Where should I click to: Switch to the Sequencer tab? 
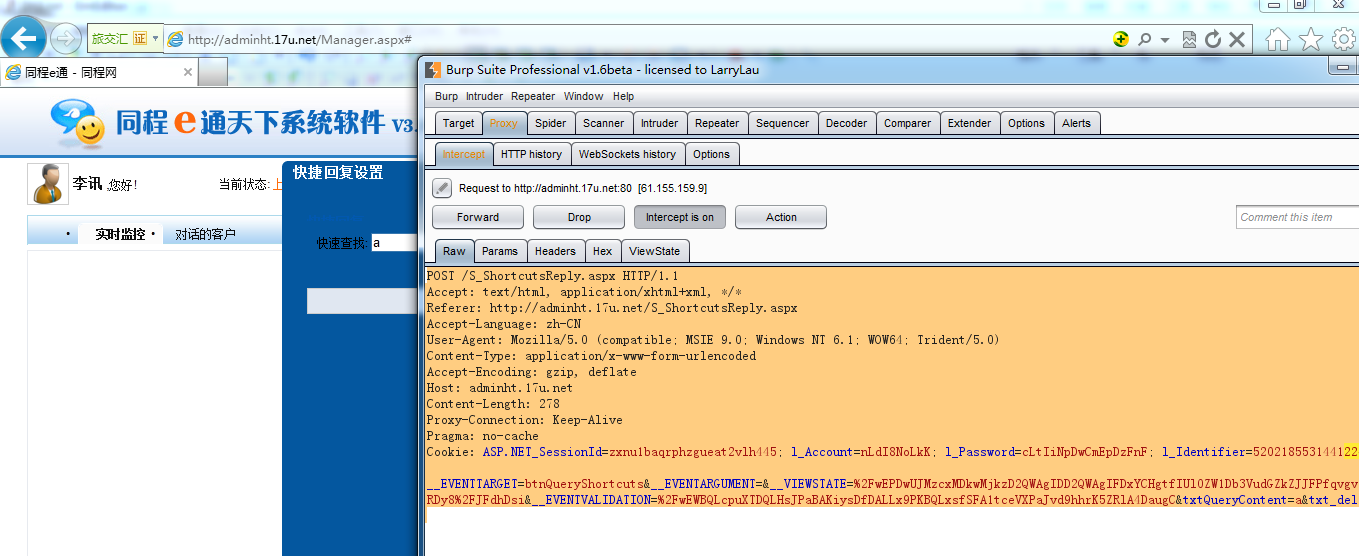[782, 123]
